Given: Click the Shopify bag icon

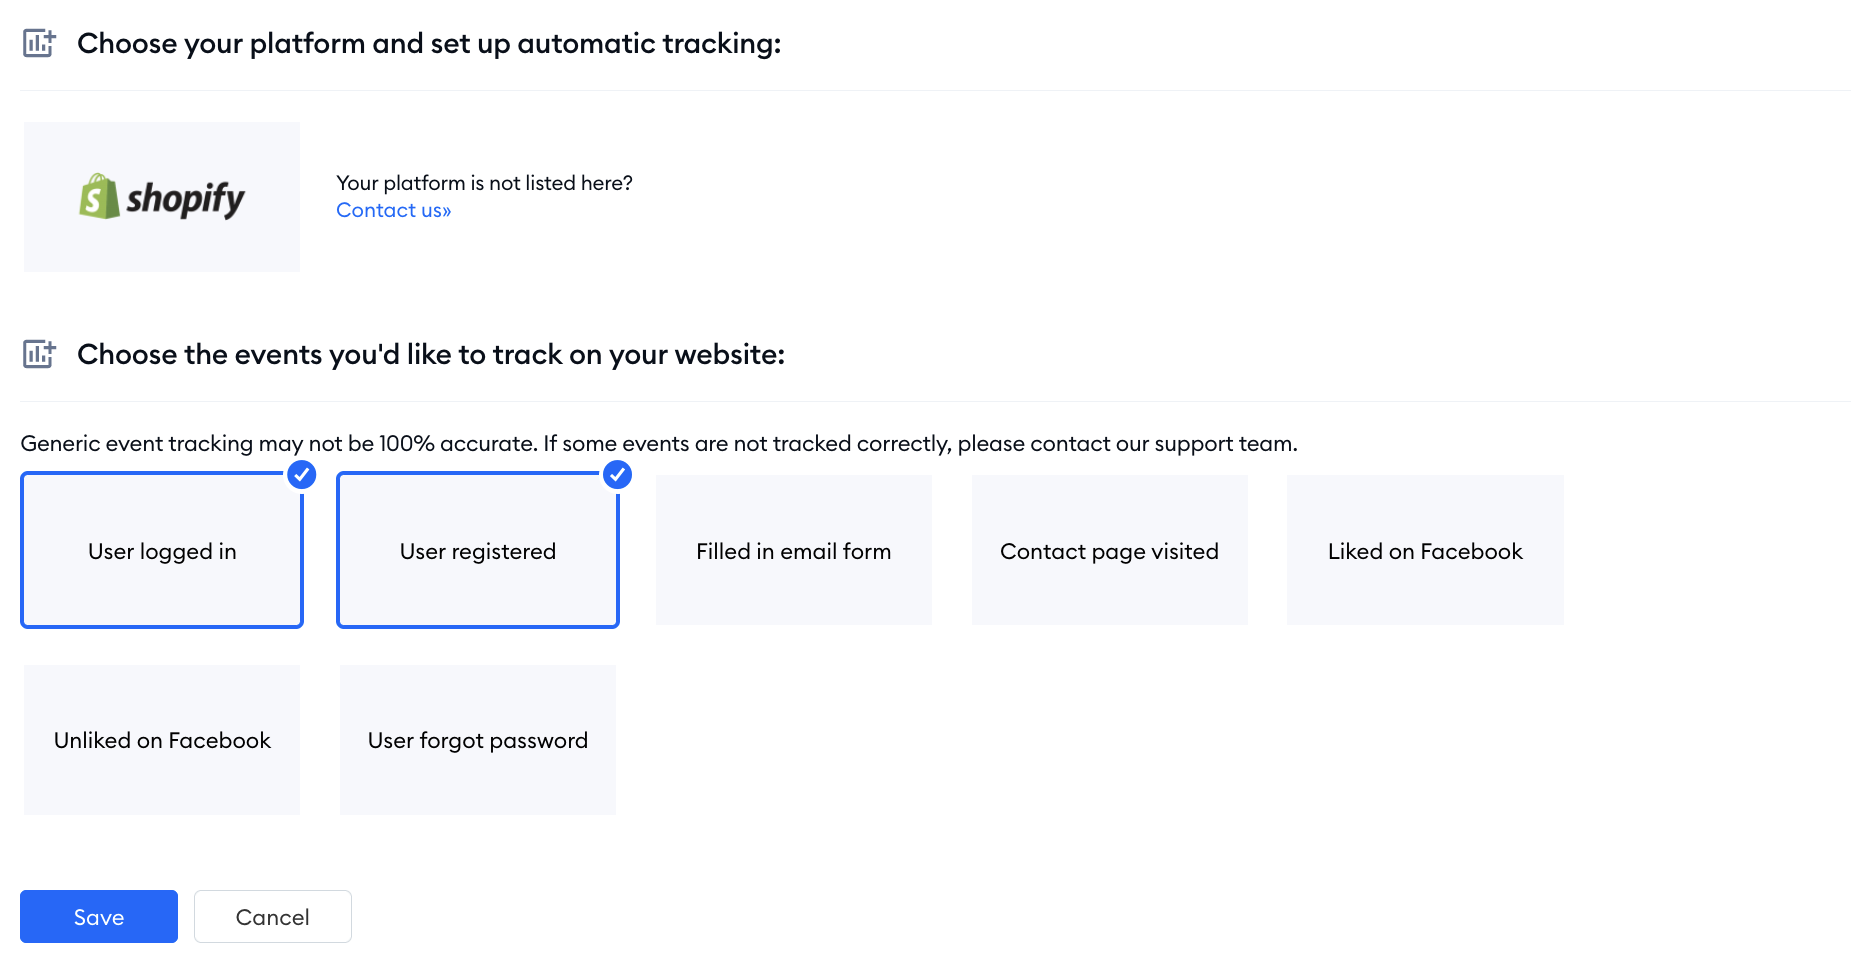Looking at the screenshot, I should (x=99, y=196).
